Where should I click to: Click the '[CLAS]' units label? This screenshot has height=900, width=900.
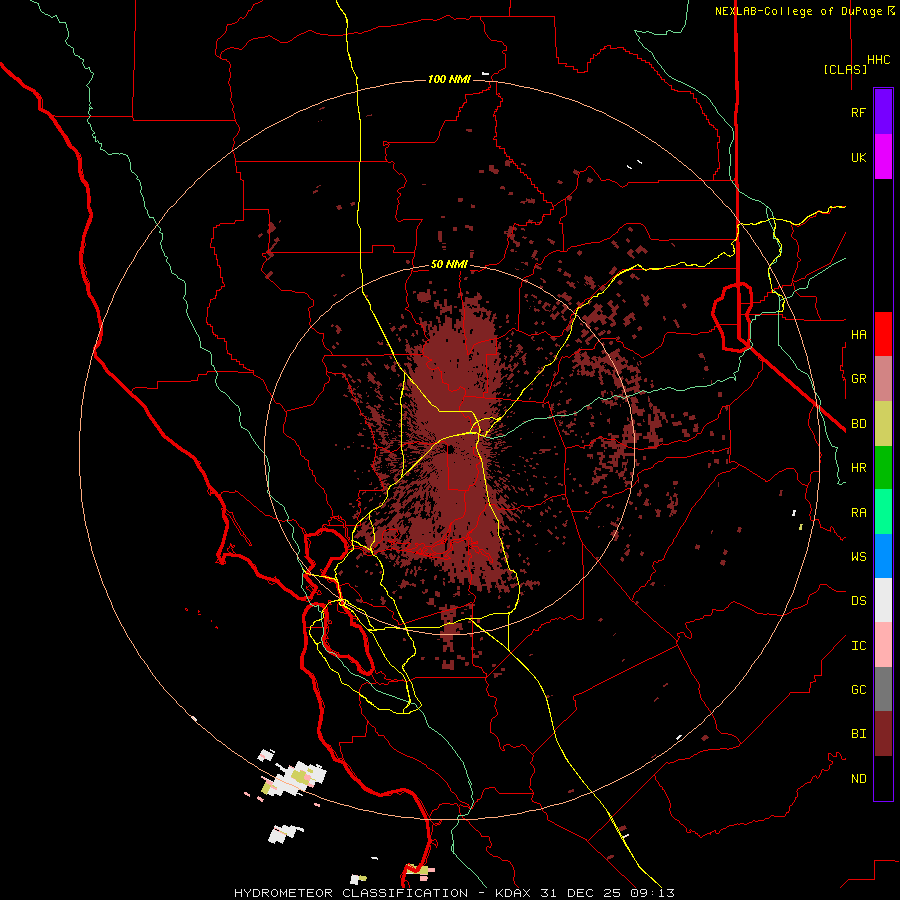point(845,69)
